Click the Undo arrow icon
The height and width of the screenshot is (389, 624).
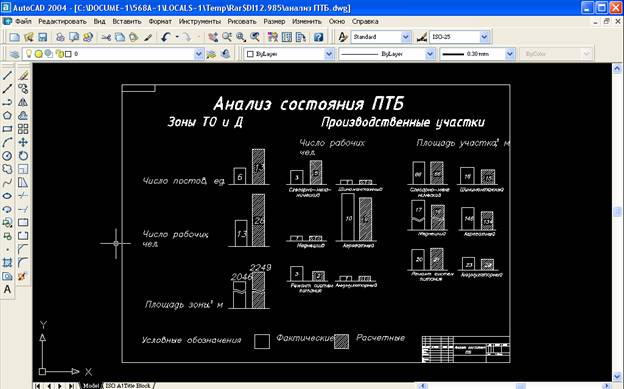tap(166, 37)
